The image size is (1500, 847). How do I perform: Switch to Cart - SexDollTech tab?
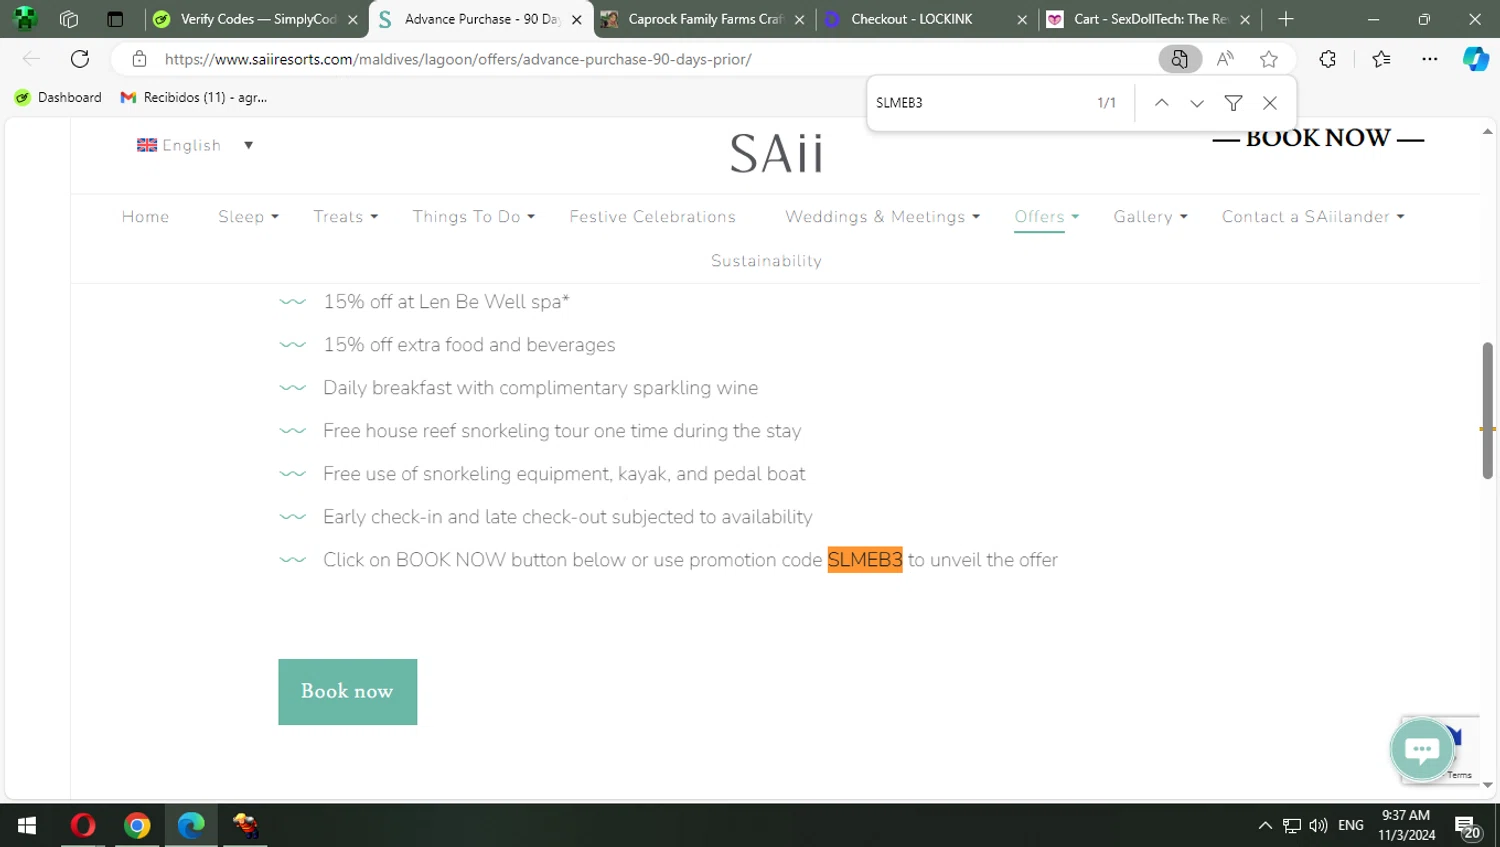(x=1150, y=19)
